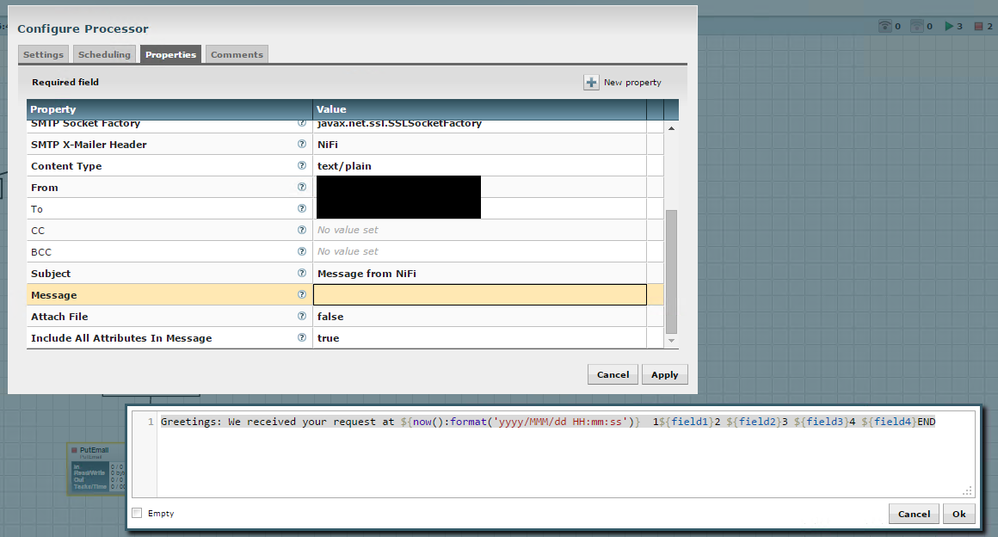The height and width of the screenshot is (537, 998).
Task: Click the Include All Attributes value true
Action: click(328, 338)
